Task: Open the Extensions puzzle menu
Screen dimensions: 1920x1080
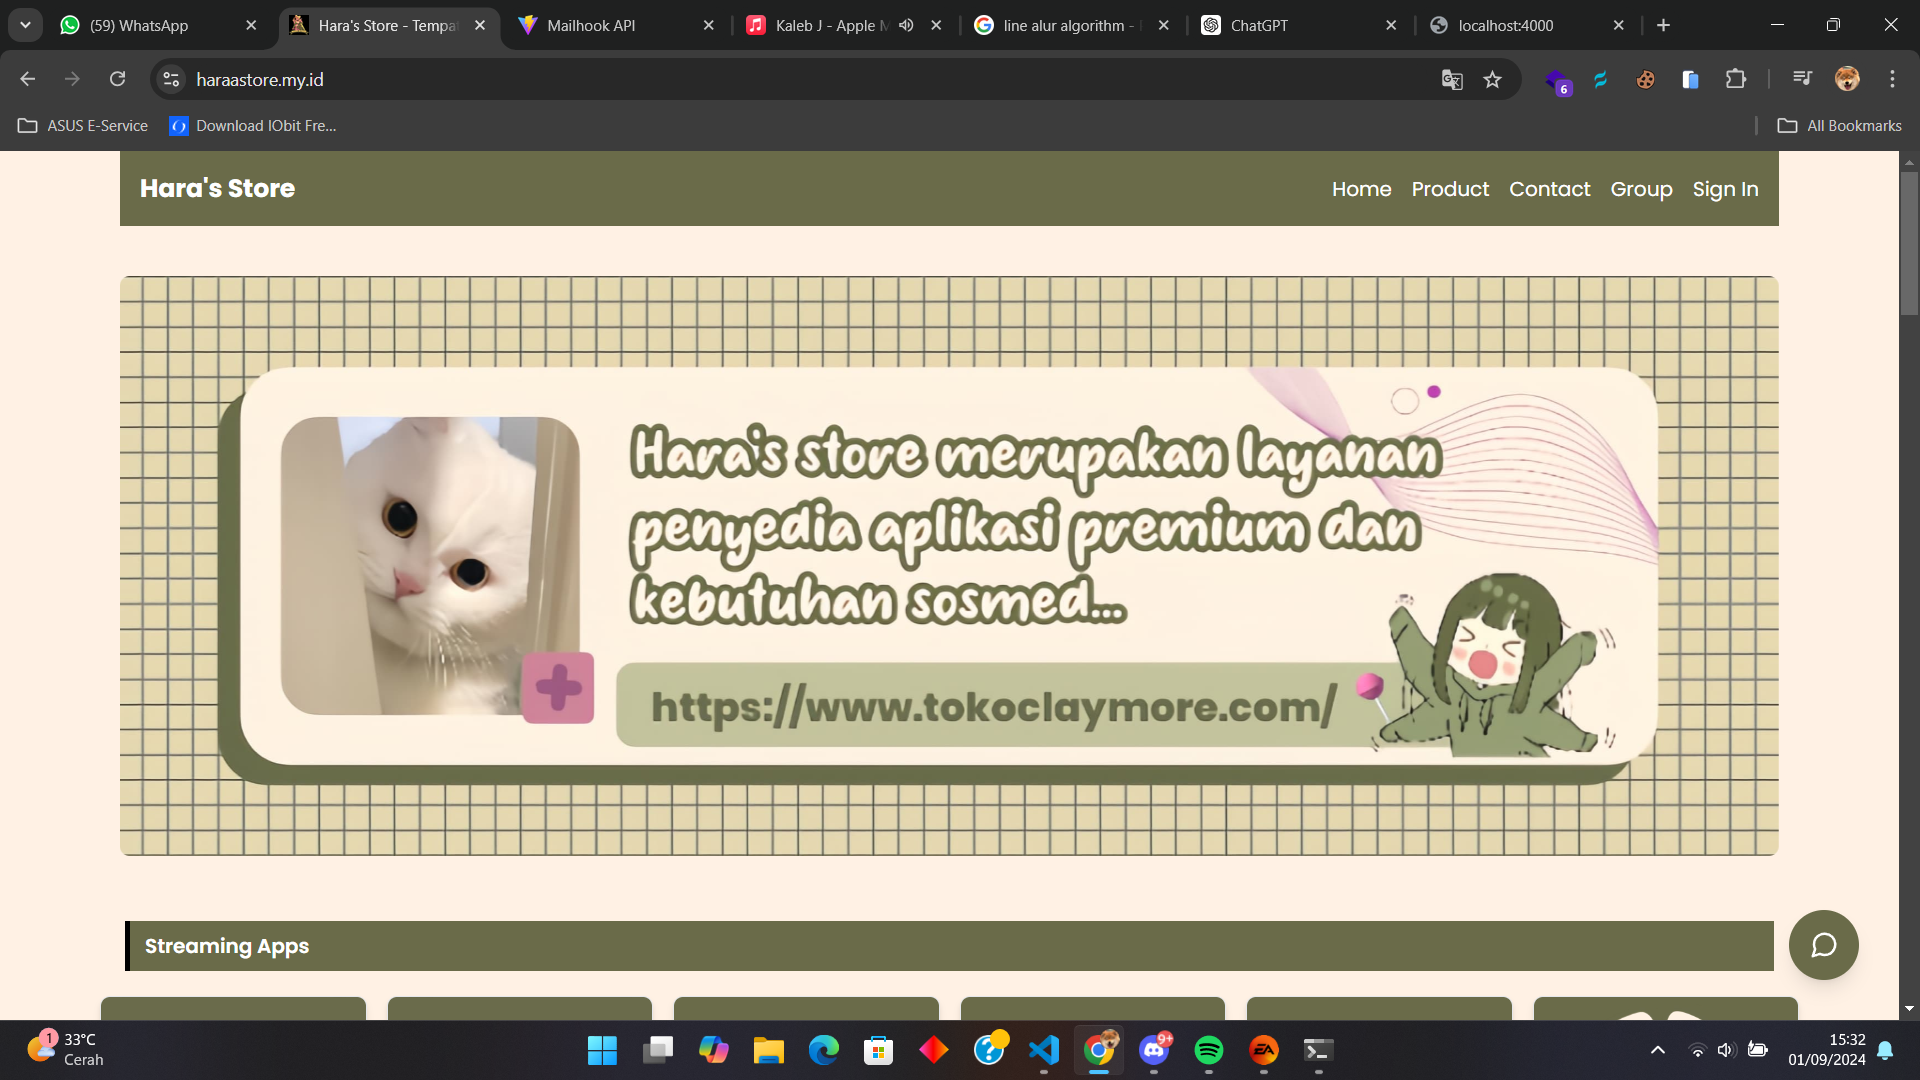Action: (1736, 79)
